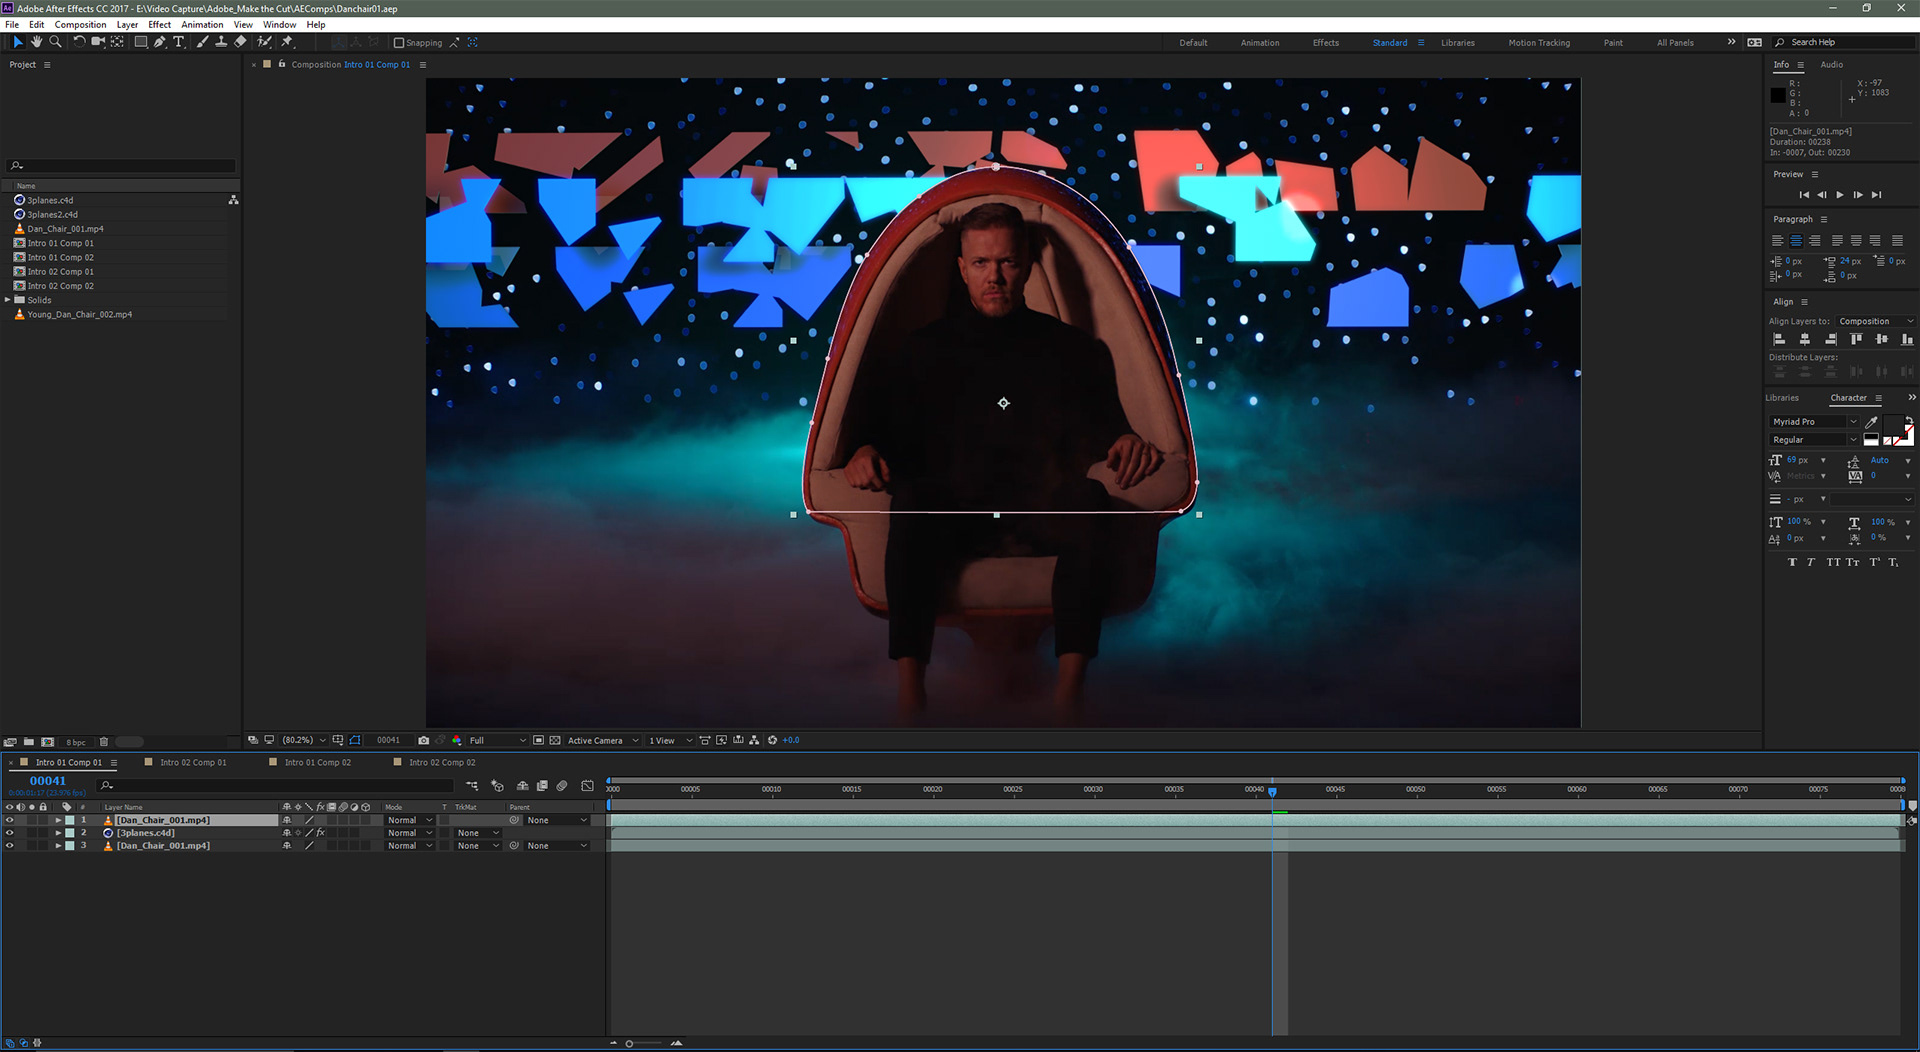
Task: Toggle transparency grid in viewer
Action: tap(555, 740)
